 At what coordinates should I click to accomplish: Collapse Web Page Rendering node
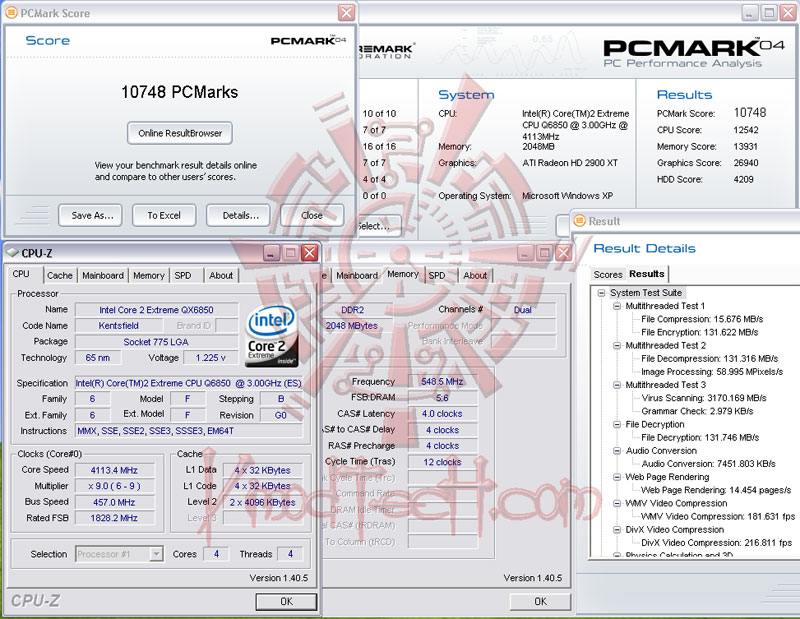pyautogui.click(x=617, y=477)
